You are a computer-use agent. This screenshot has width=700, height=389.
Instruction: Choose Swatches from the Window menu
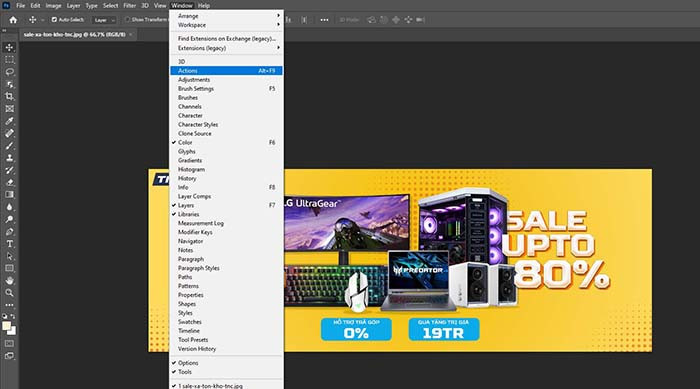[226, 322]
